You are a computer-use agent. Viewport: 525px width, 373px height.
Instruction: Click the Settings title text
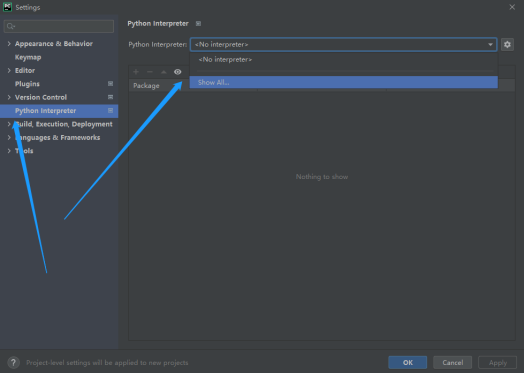pos(28,7)
